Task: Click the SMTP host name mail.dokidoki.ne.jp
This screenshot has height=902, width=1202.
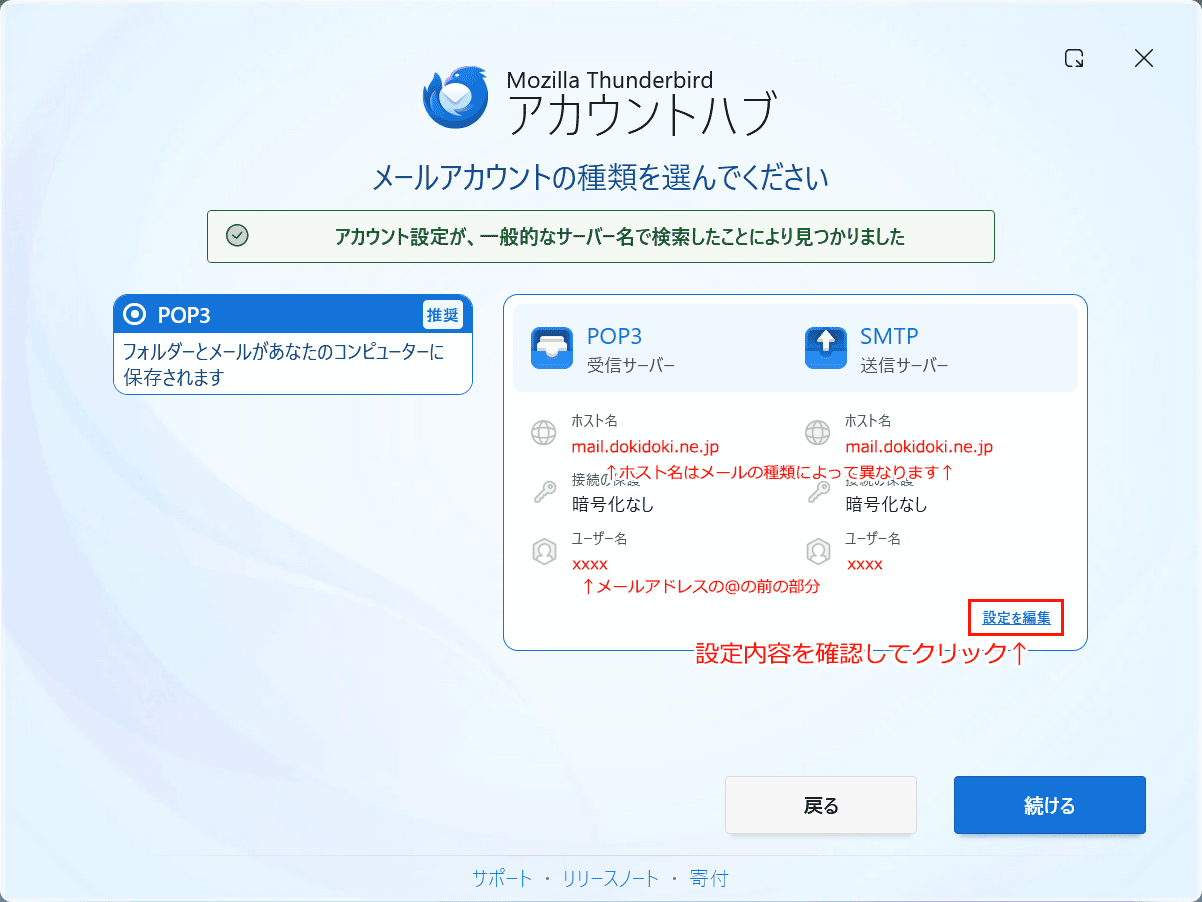Action: coord(919,447)
